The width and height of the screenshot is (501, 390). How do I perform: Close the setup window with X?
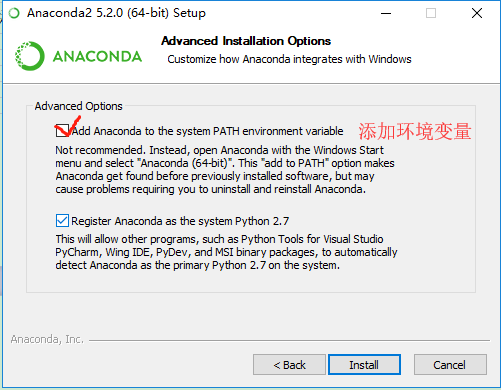(x=477, y=13)
